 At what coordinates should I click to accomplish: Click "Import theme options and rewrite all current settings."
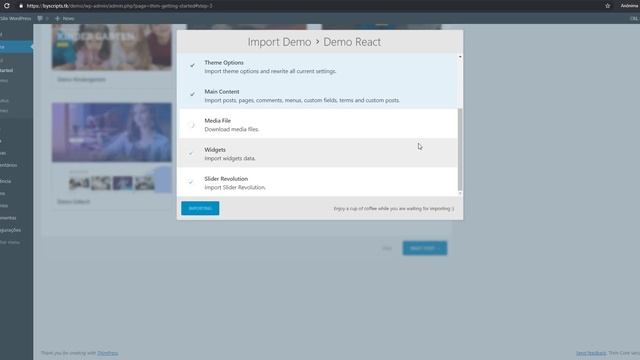[270, 71]
